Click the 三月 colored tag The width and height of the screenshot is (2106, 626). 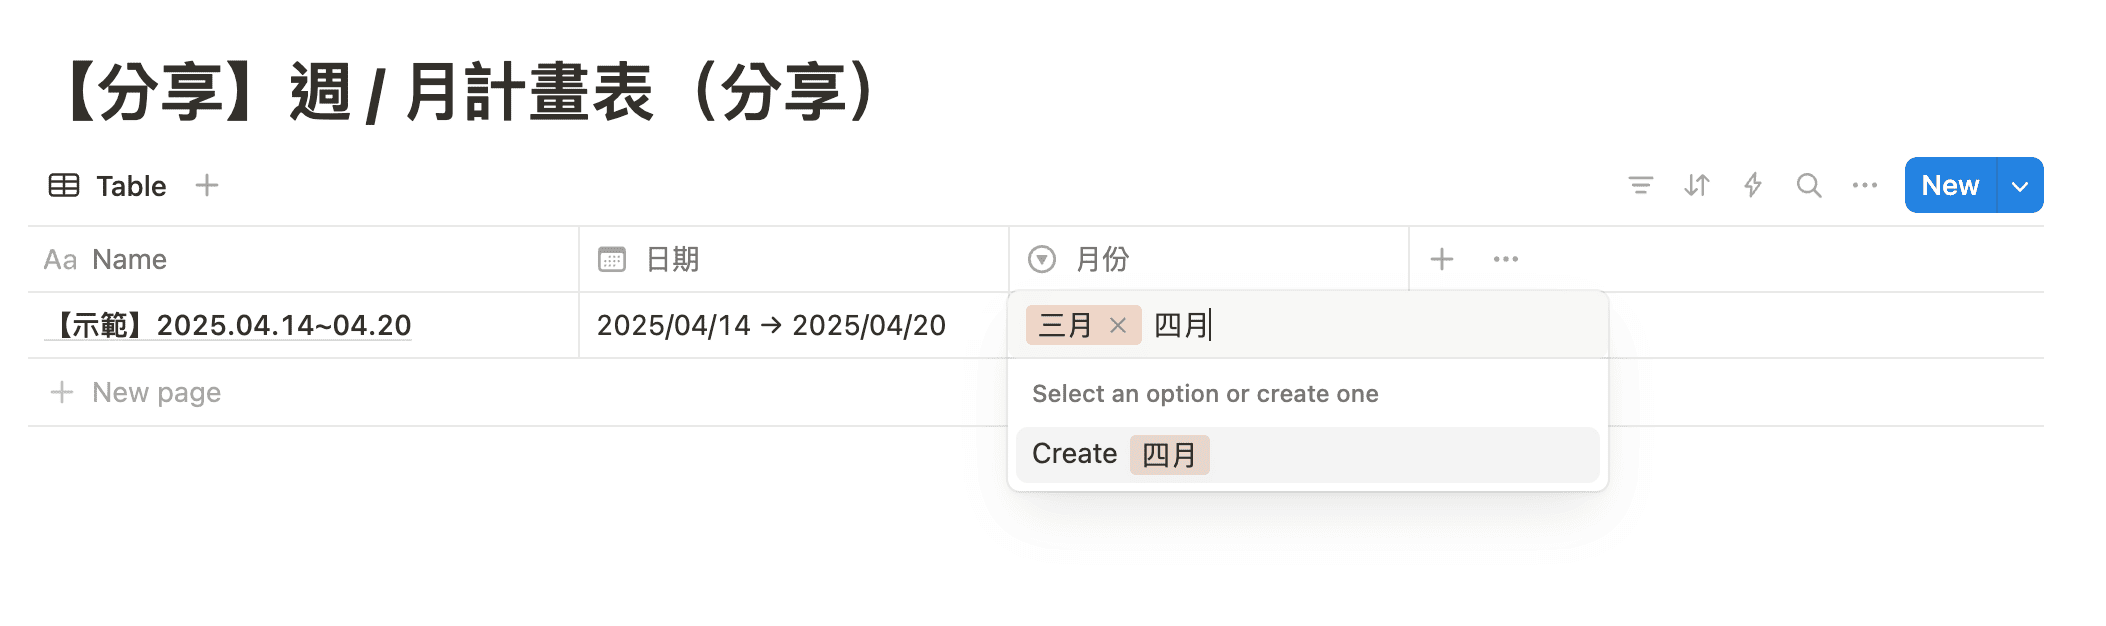1064,326
